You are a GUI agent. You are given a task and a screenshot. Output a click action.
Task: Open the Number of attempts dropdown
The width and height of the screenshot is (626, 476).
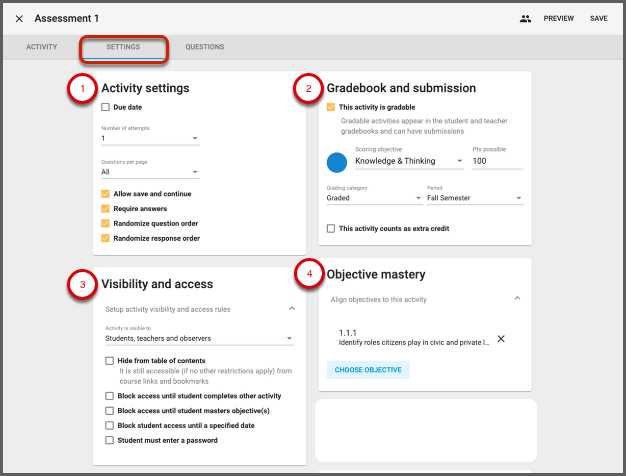tap(150, 140)
